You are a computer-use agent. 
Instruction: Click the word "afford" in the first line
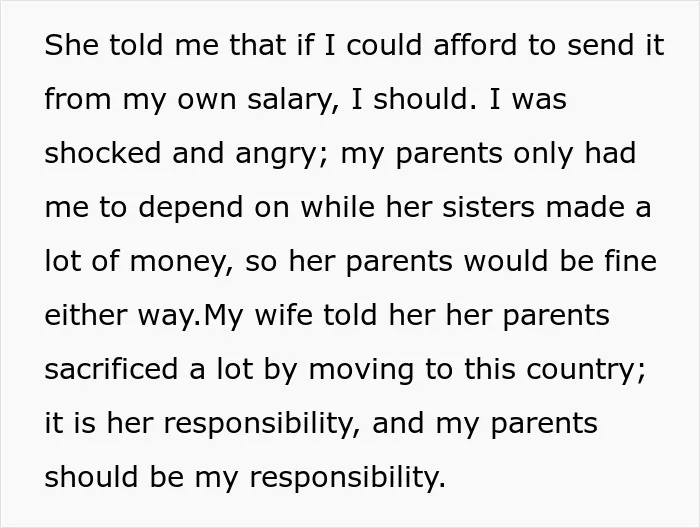coord(475,45)
